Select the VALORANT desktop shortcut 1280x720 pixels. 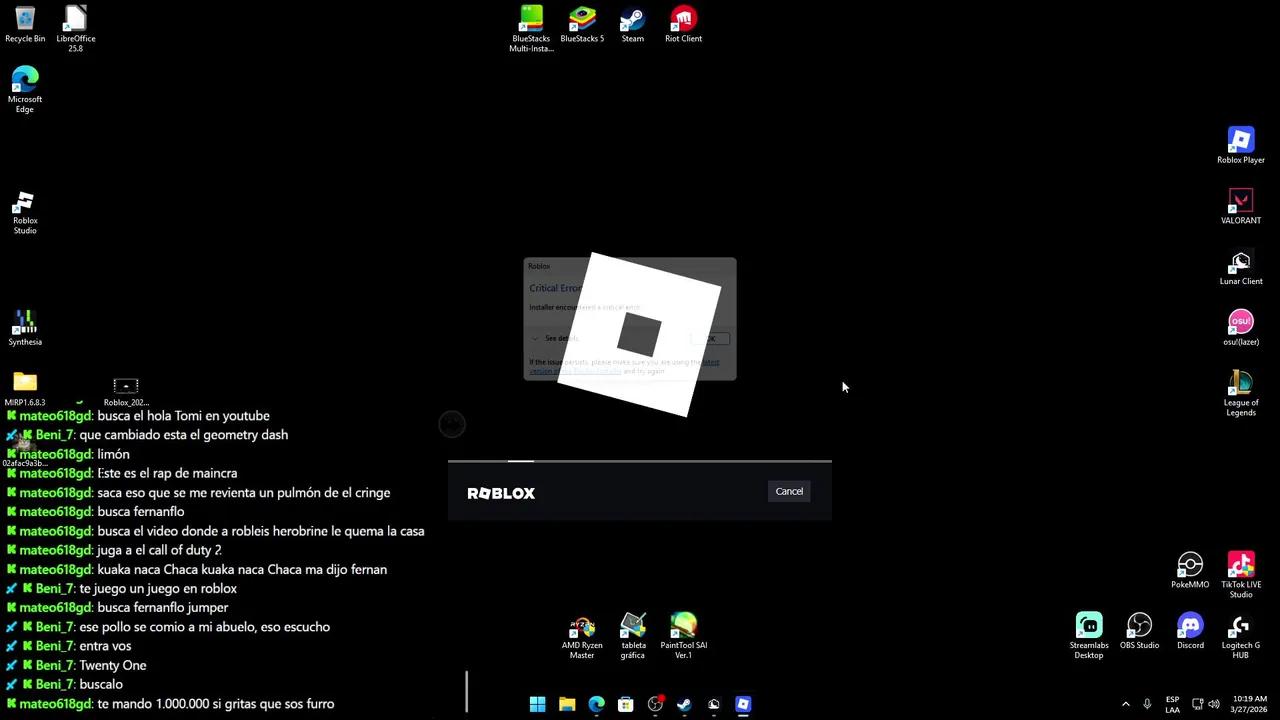(x=1241, y=207)
